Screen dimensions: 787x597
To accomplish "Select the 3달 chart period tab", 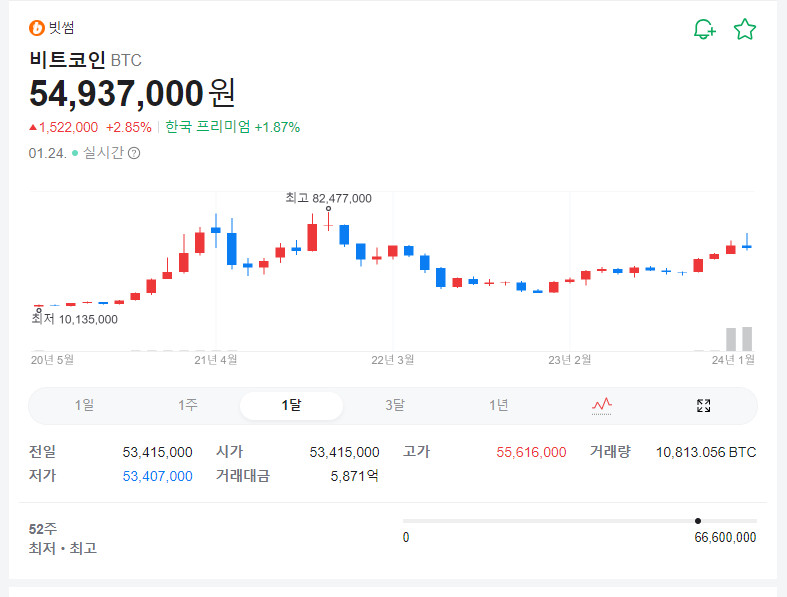I will (x=395, y=405).
